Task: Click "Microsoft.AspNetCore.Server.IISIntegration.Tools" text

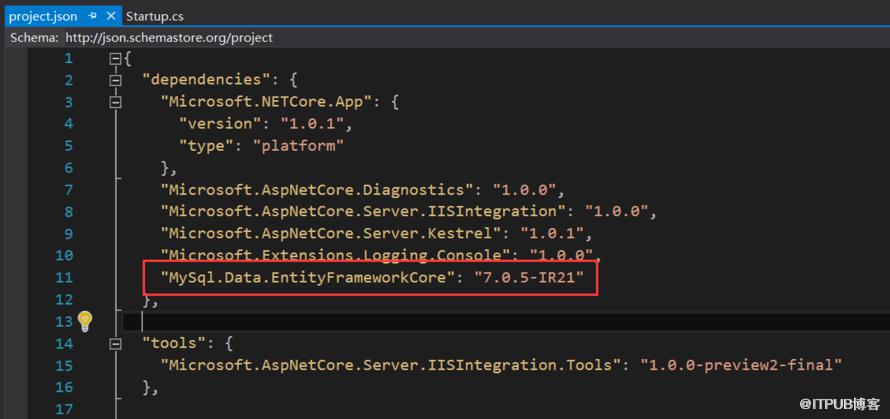Action: coord(391,365)
